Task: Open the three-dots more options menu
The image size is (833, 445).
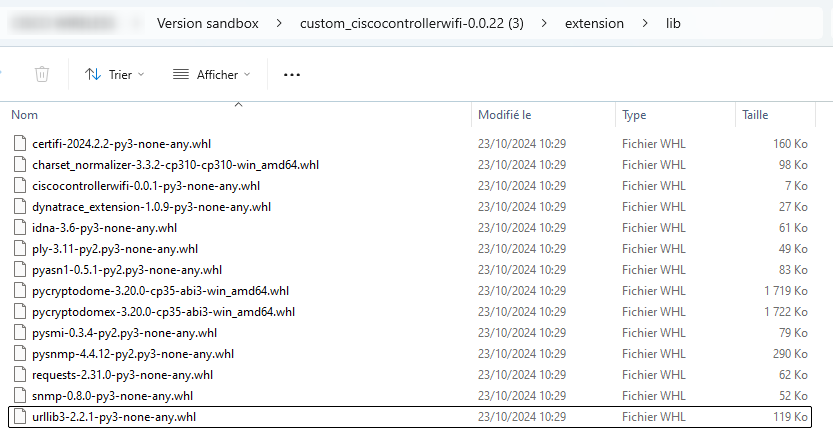Action: click(292, 74)
